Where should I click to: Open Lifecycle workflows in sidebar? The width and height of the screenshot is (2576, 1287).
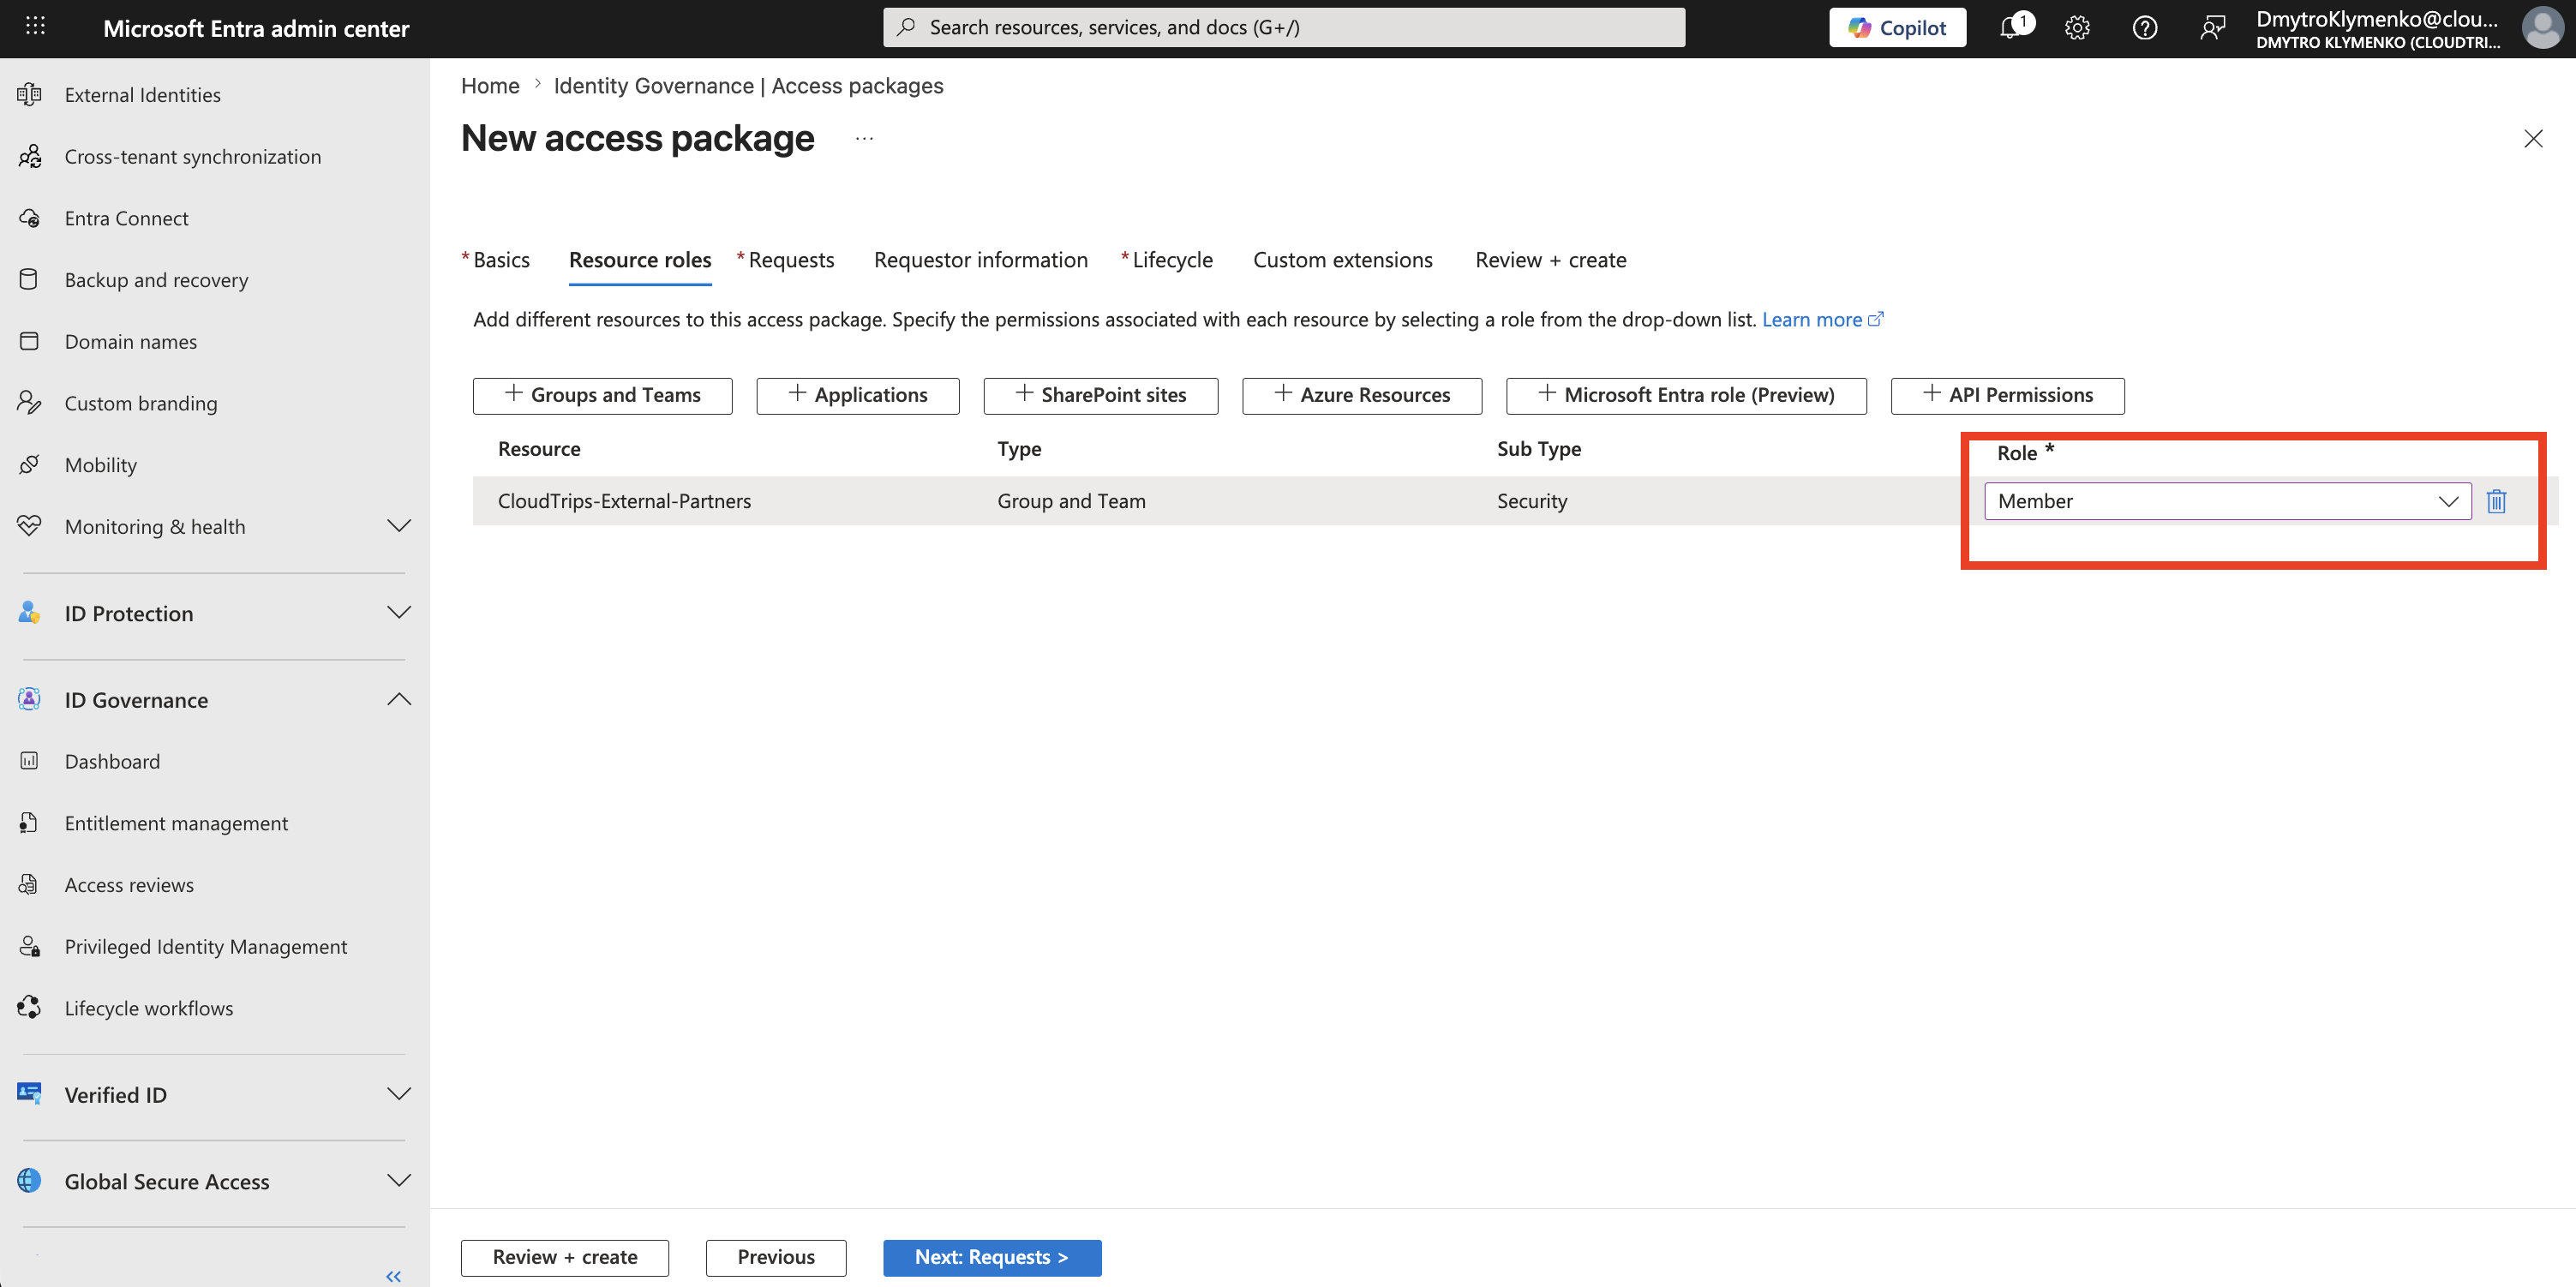[x=149, y=1008]
